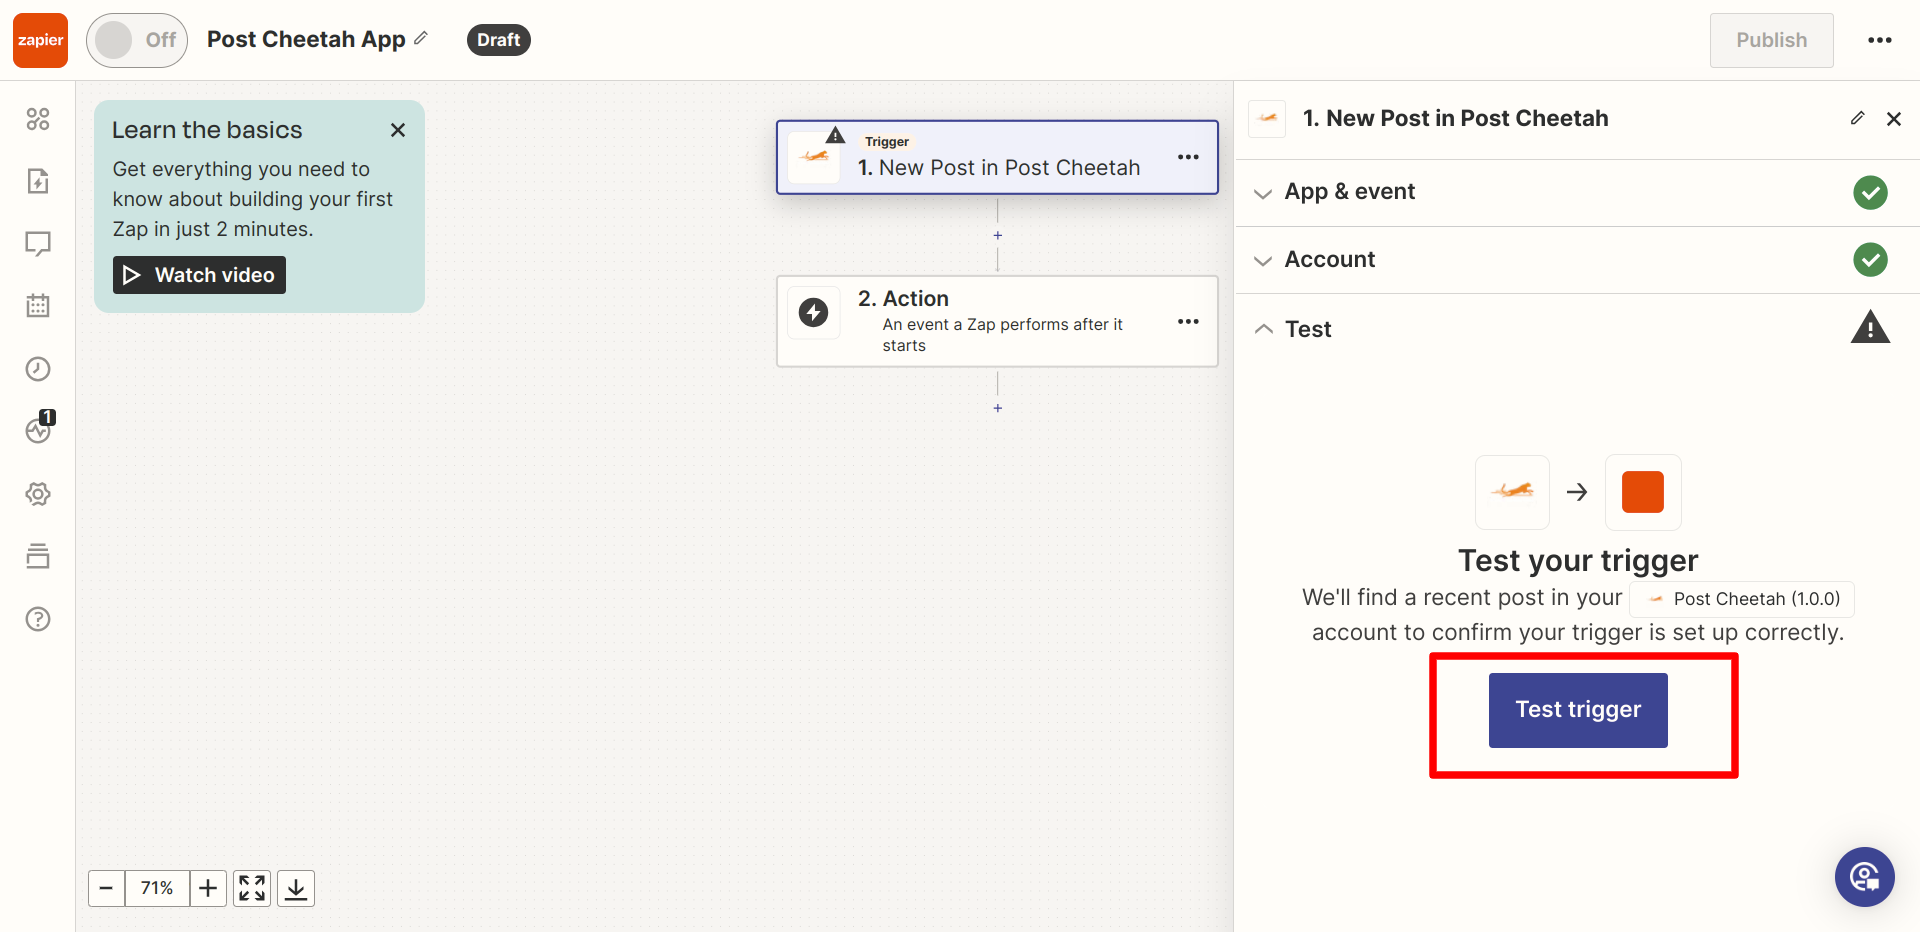Zoom out the canvas with minus button
Screen dimensions: 1920x932
(106, 888)
